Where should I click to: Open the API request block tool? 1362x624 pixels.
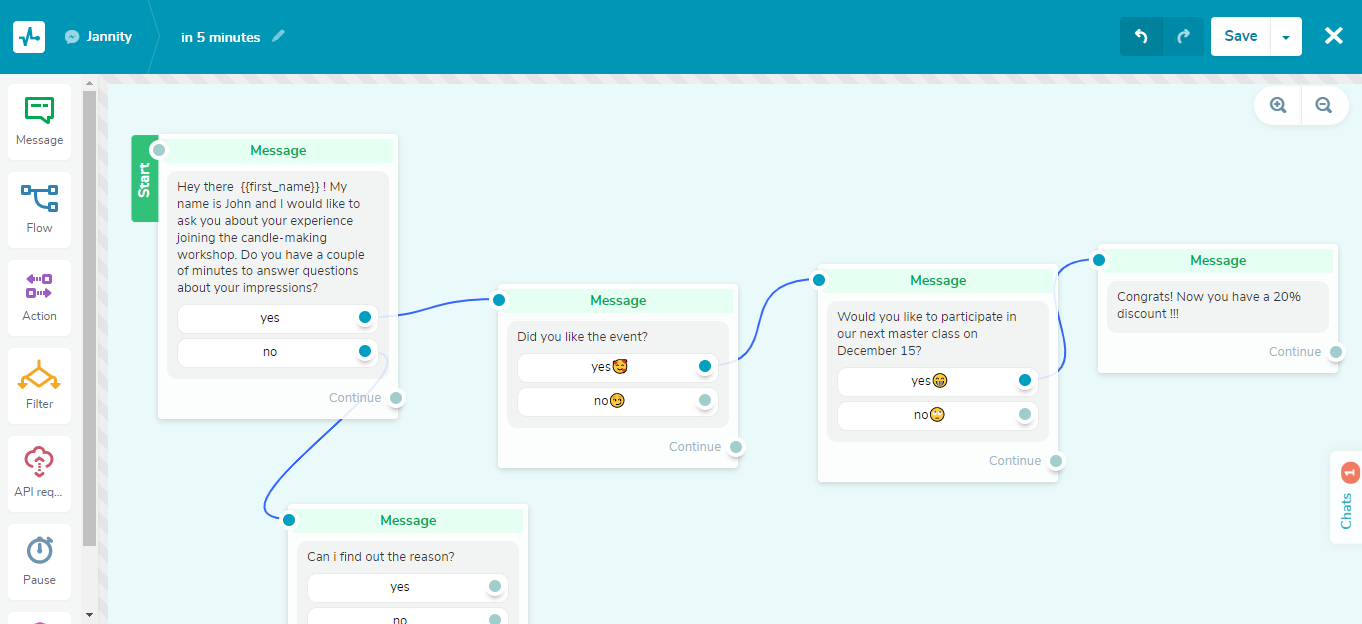39,472
